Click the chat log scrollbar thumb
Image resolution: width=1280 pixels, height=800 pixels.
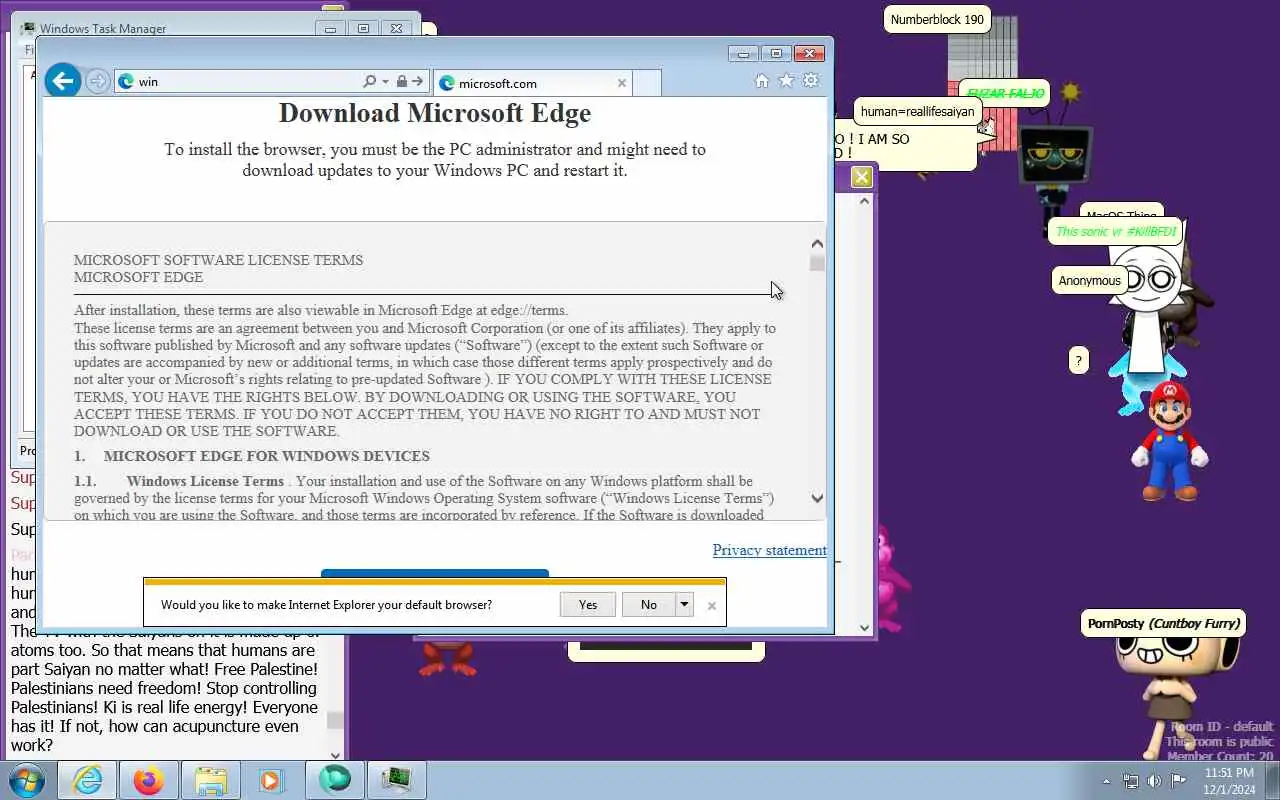click(x=335, y=720)
